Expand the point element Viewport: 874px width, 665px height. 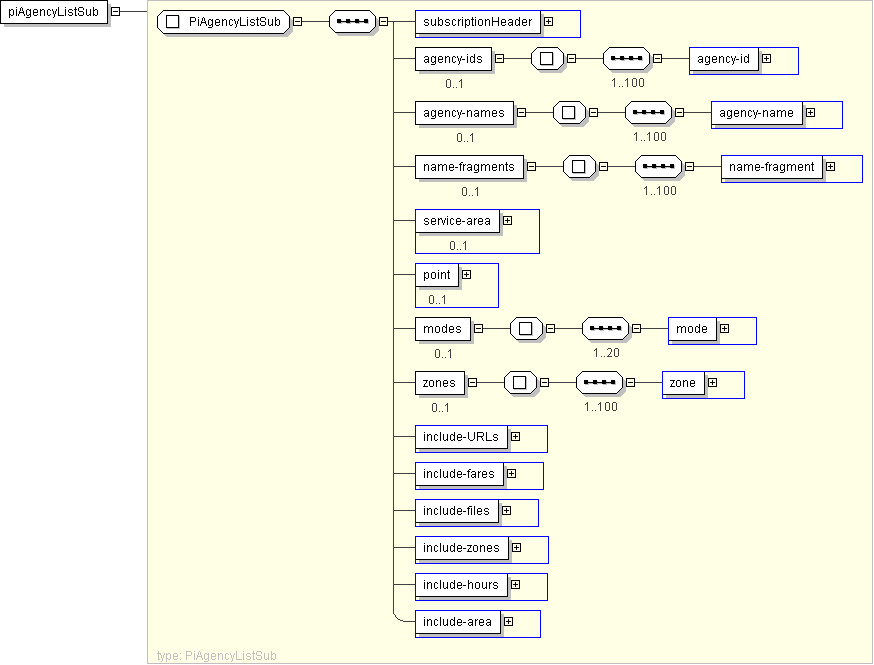click(x=465, y=274)
